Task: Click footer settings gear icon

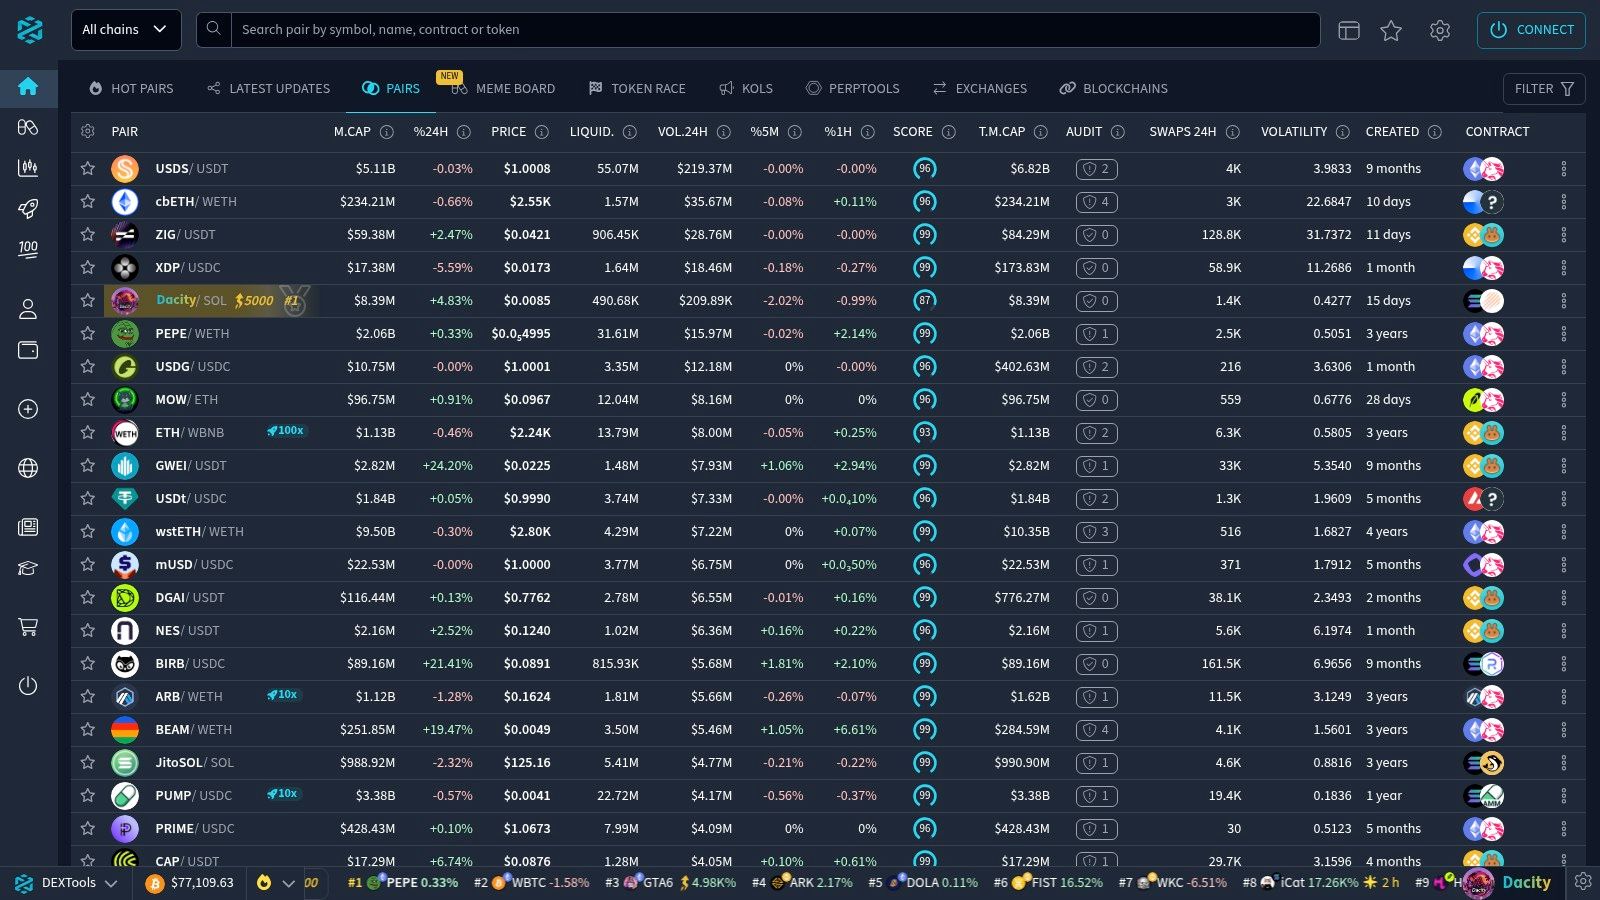Action: [x=1583, y=882]
